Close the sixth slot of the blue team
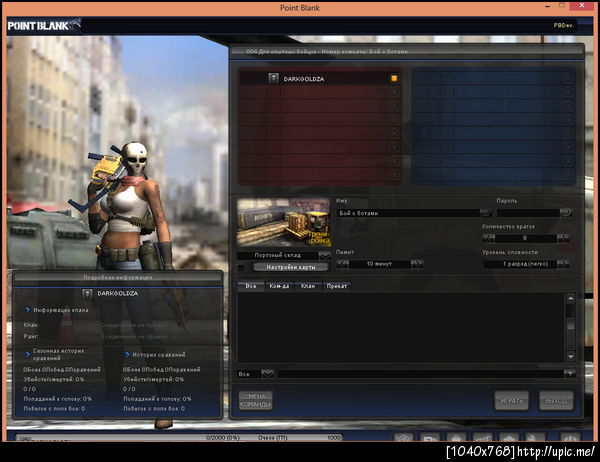 [x=568, y=147]
